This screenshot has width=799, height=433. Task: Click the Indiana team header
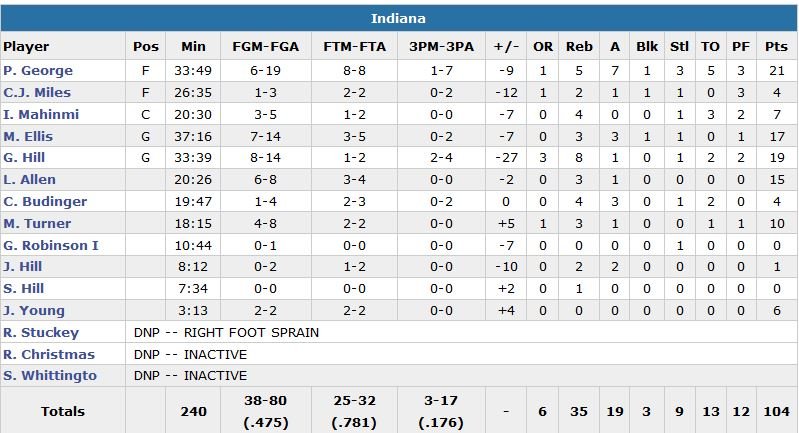click(x=399, y=19)
